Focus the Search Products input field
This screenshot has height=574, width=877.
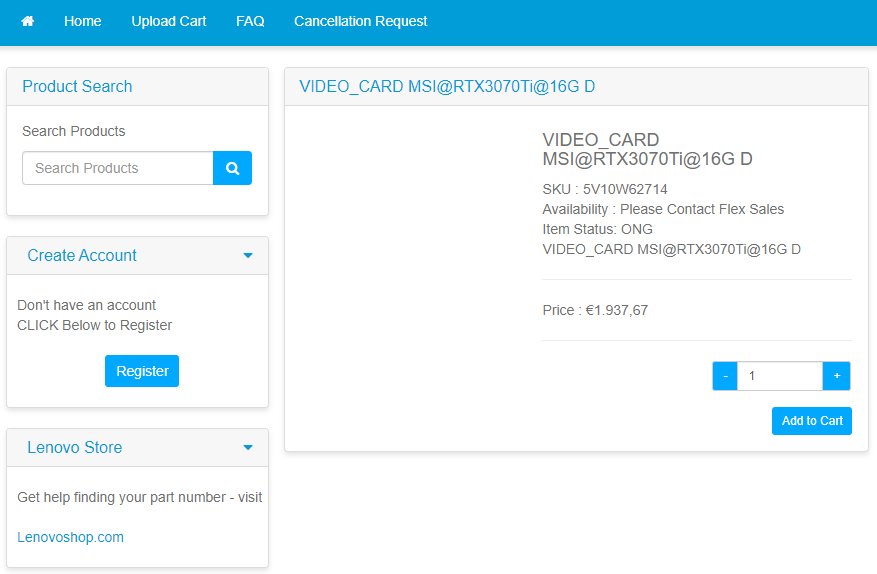tap(118, 168)
